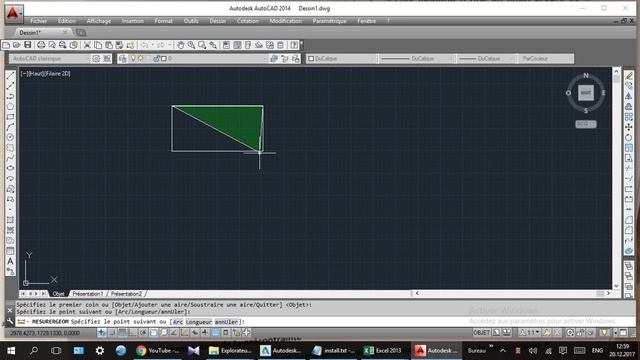Select the Ellipse tool
Screen dimensions: 640x360
[11, 168]
